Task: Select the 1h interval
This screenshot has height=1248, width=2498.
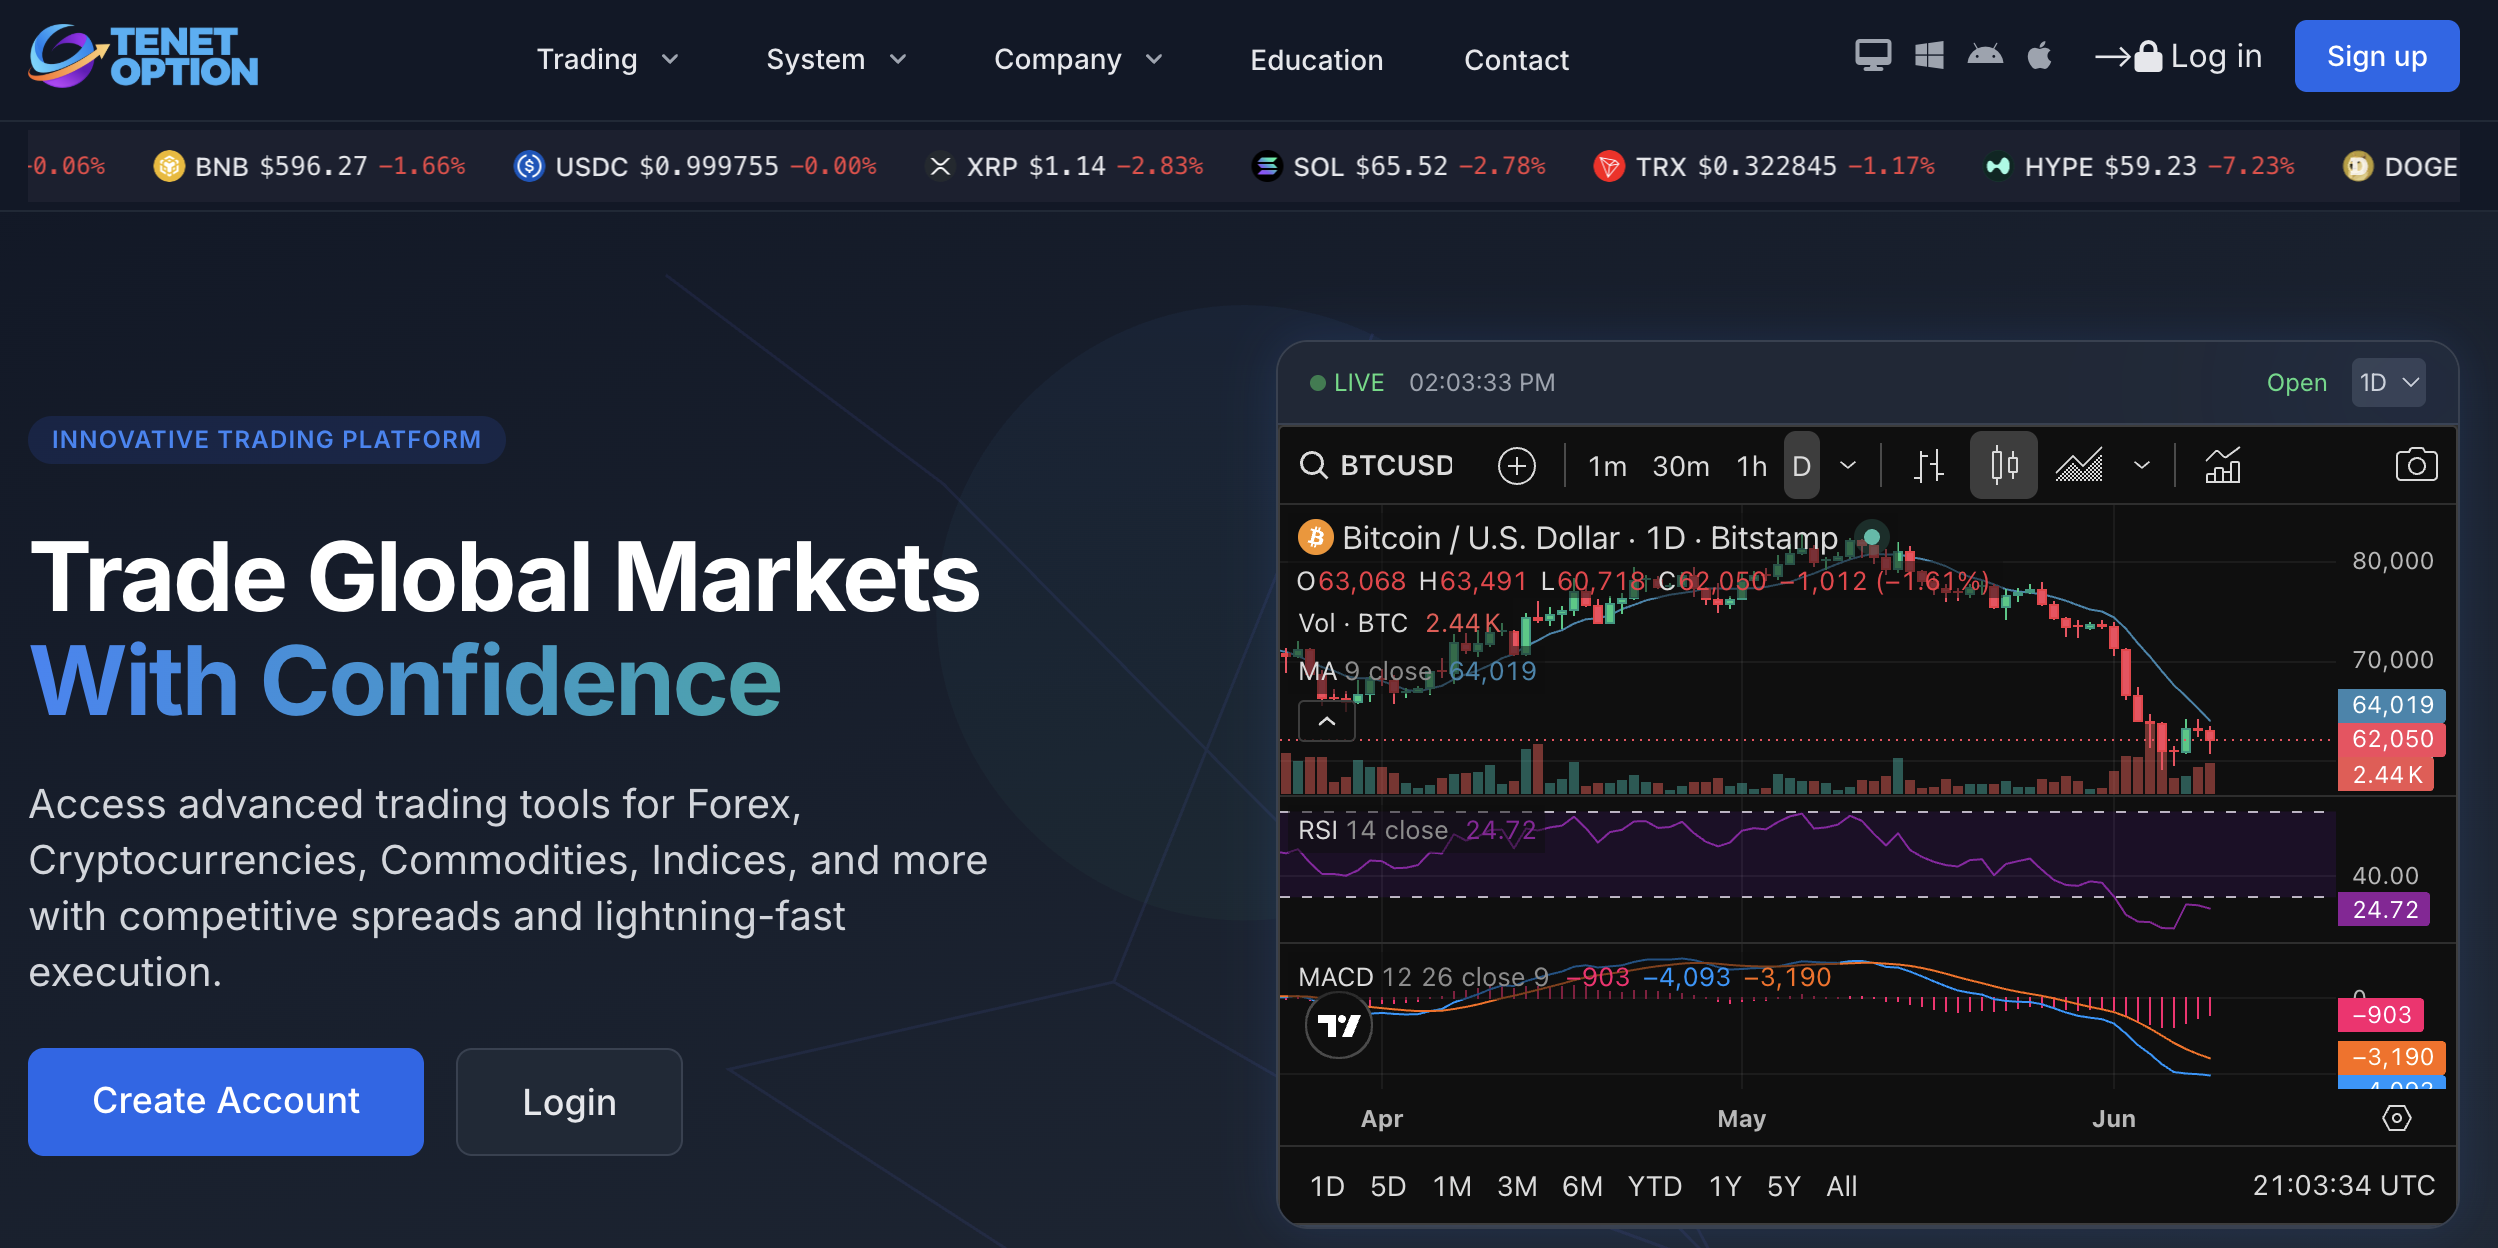Action: click(x=1752, y=466)
